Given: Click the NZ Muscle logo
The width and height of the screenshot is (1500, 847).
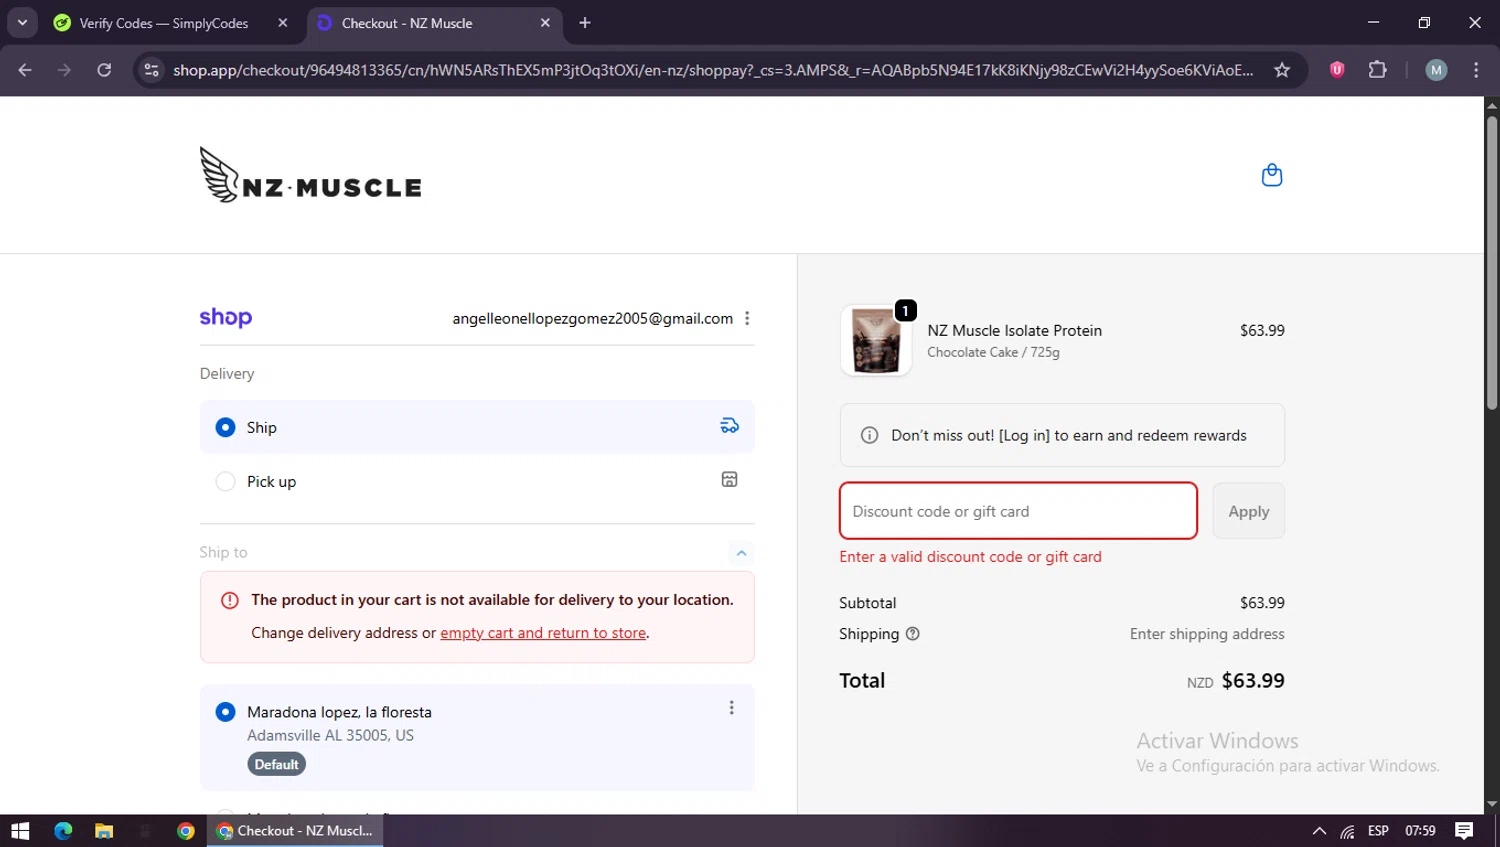Looking at the screenshot, I should pyautogui.click(x=310, y=175).
